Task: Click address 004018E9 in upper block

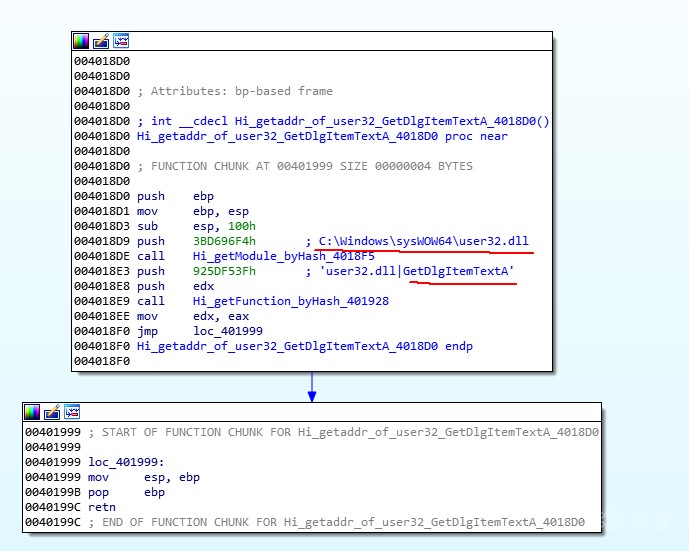Action: pos(102,301)
